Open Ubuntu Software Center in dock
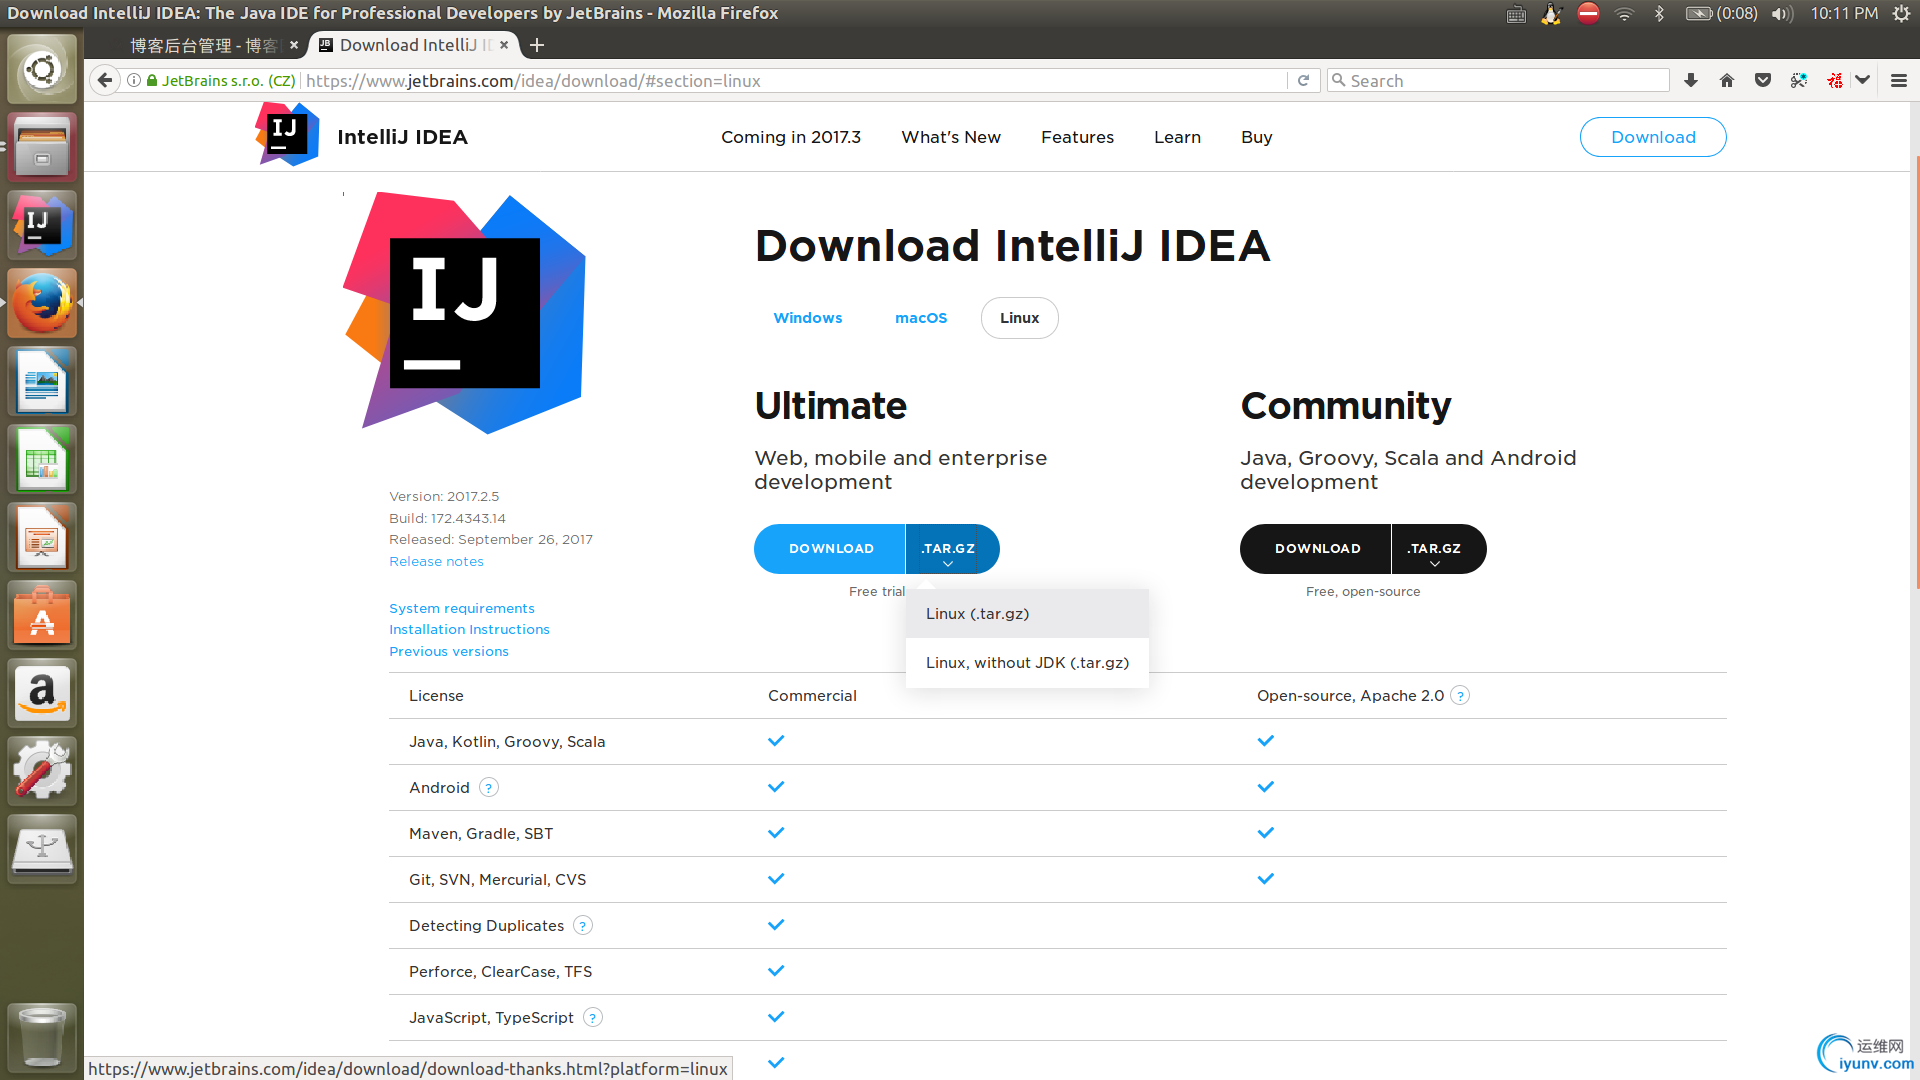This screenshot has width=1920, height=1080. [x=42, y=615]
